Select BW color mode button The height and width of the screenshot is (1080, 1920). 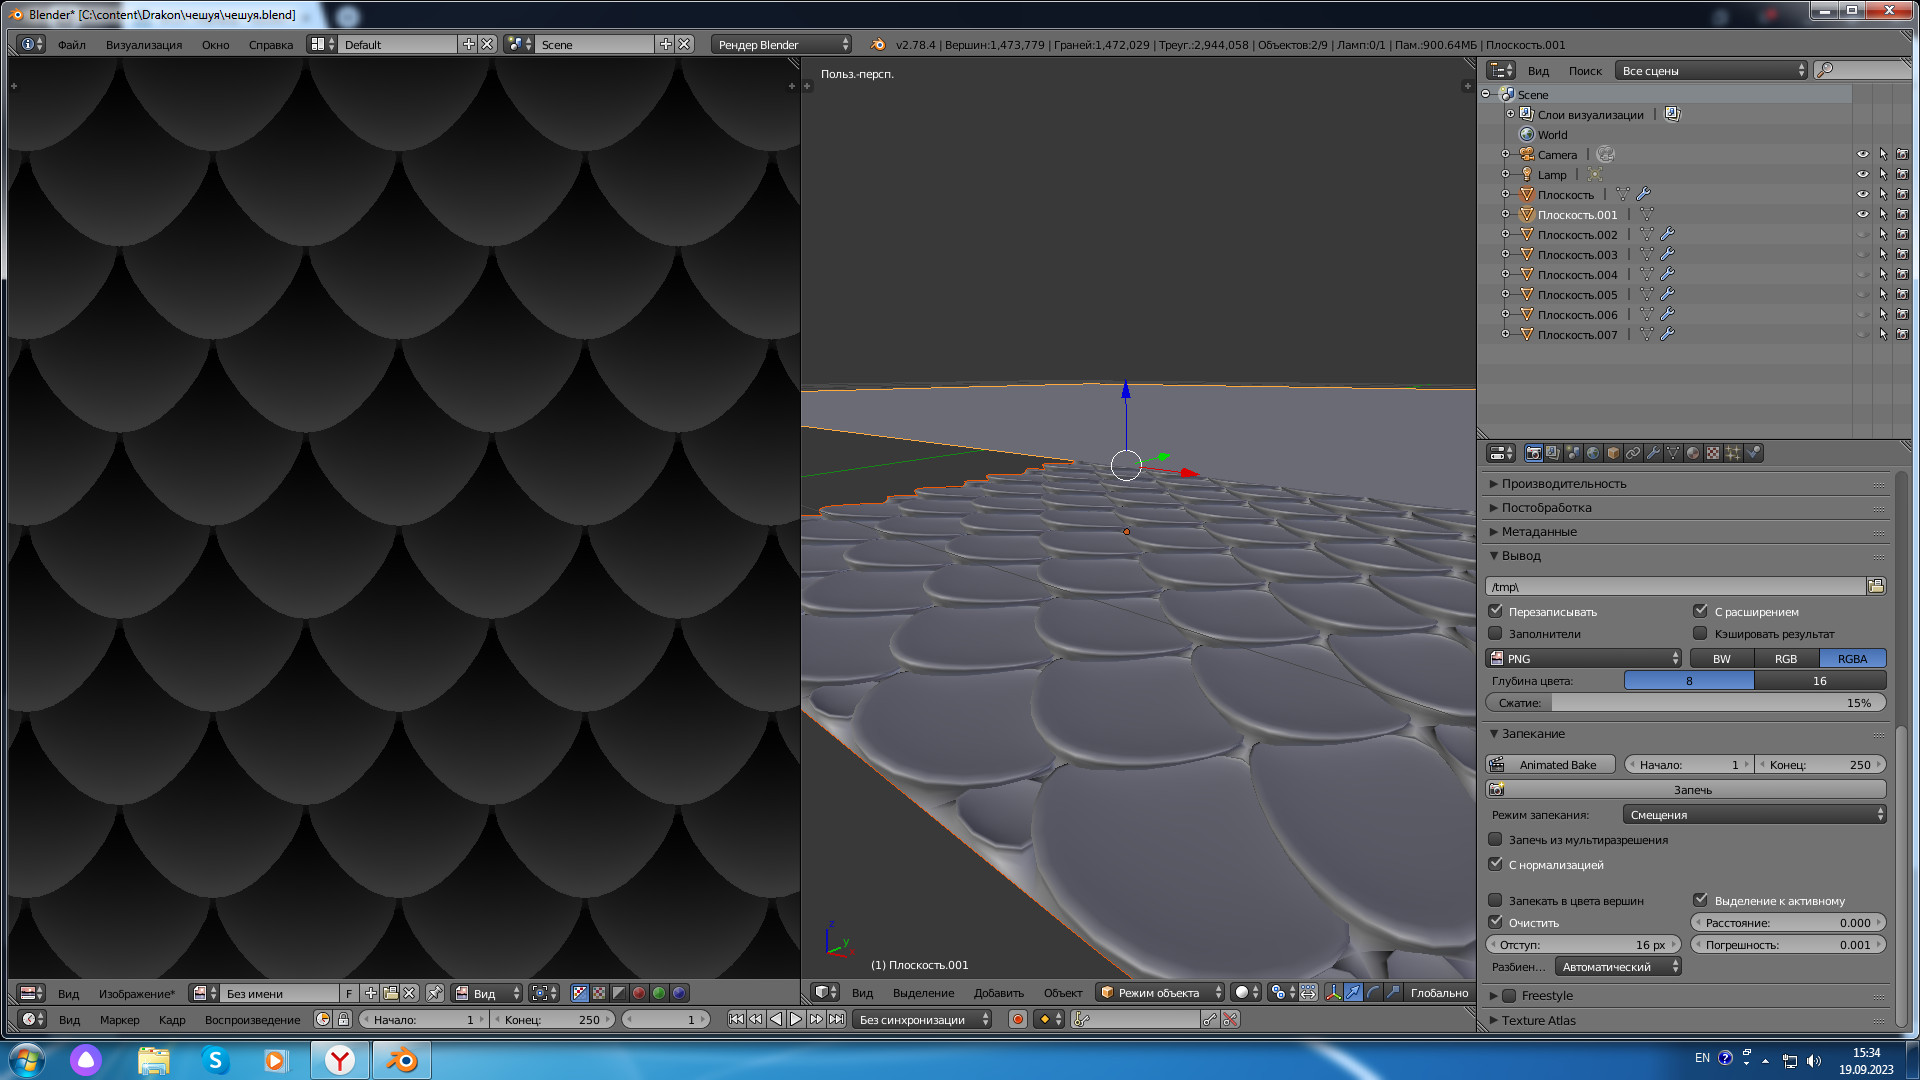1722,658
